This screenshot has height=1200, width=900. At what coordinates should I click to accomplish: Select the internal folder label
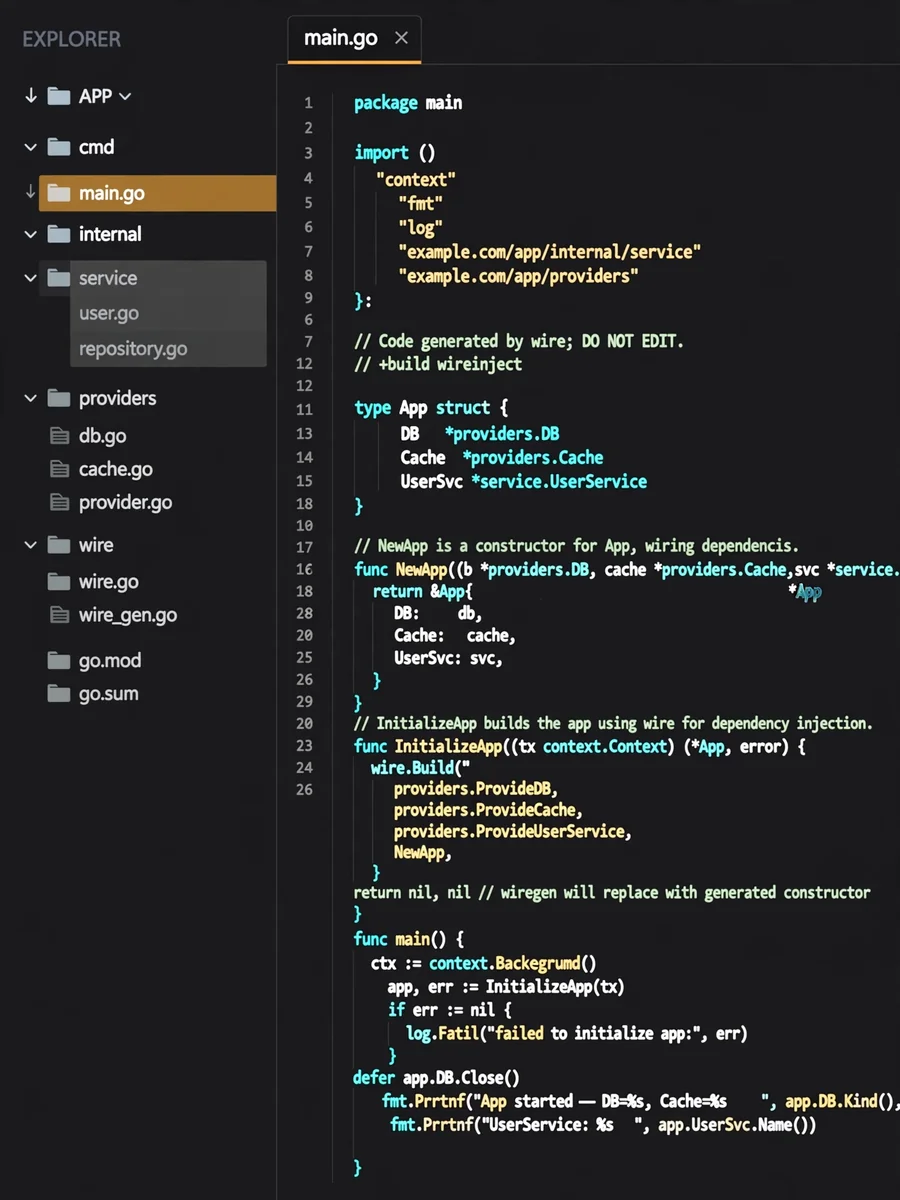pos(110,234)
